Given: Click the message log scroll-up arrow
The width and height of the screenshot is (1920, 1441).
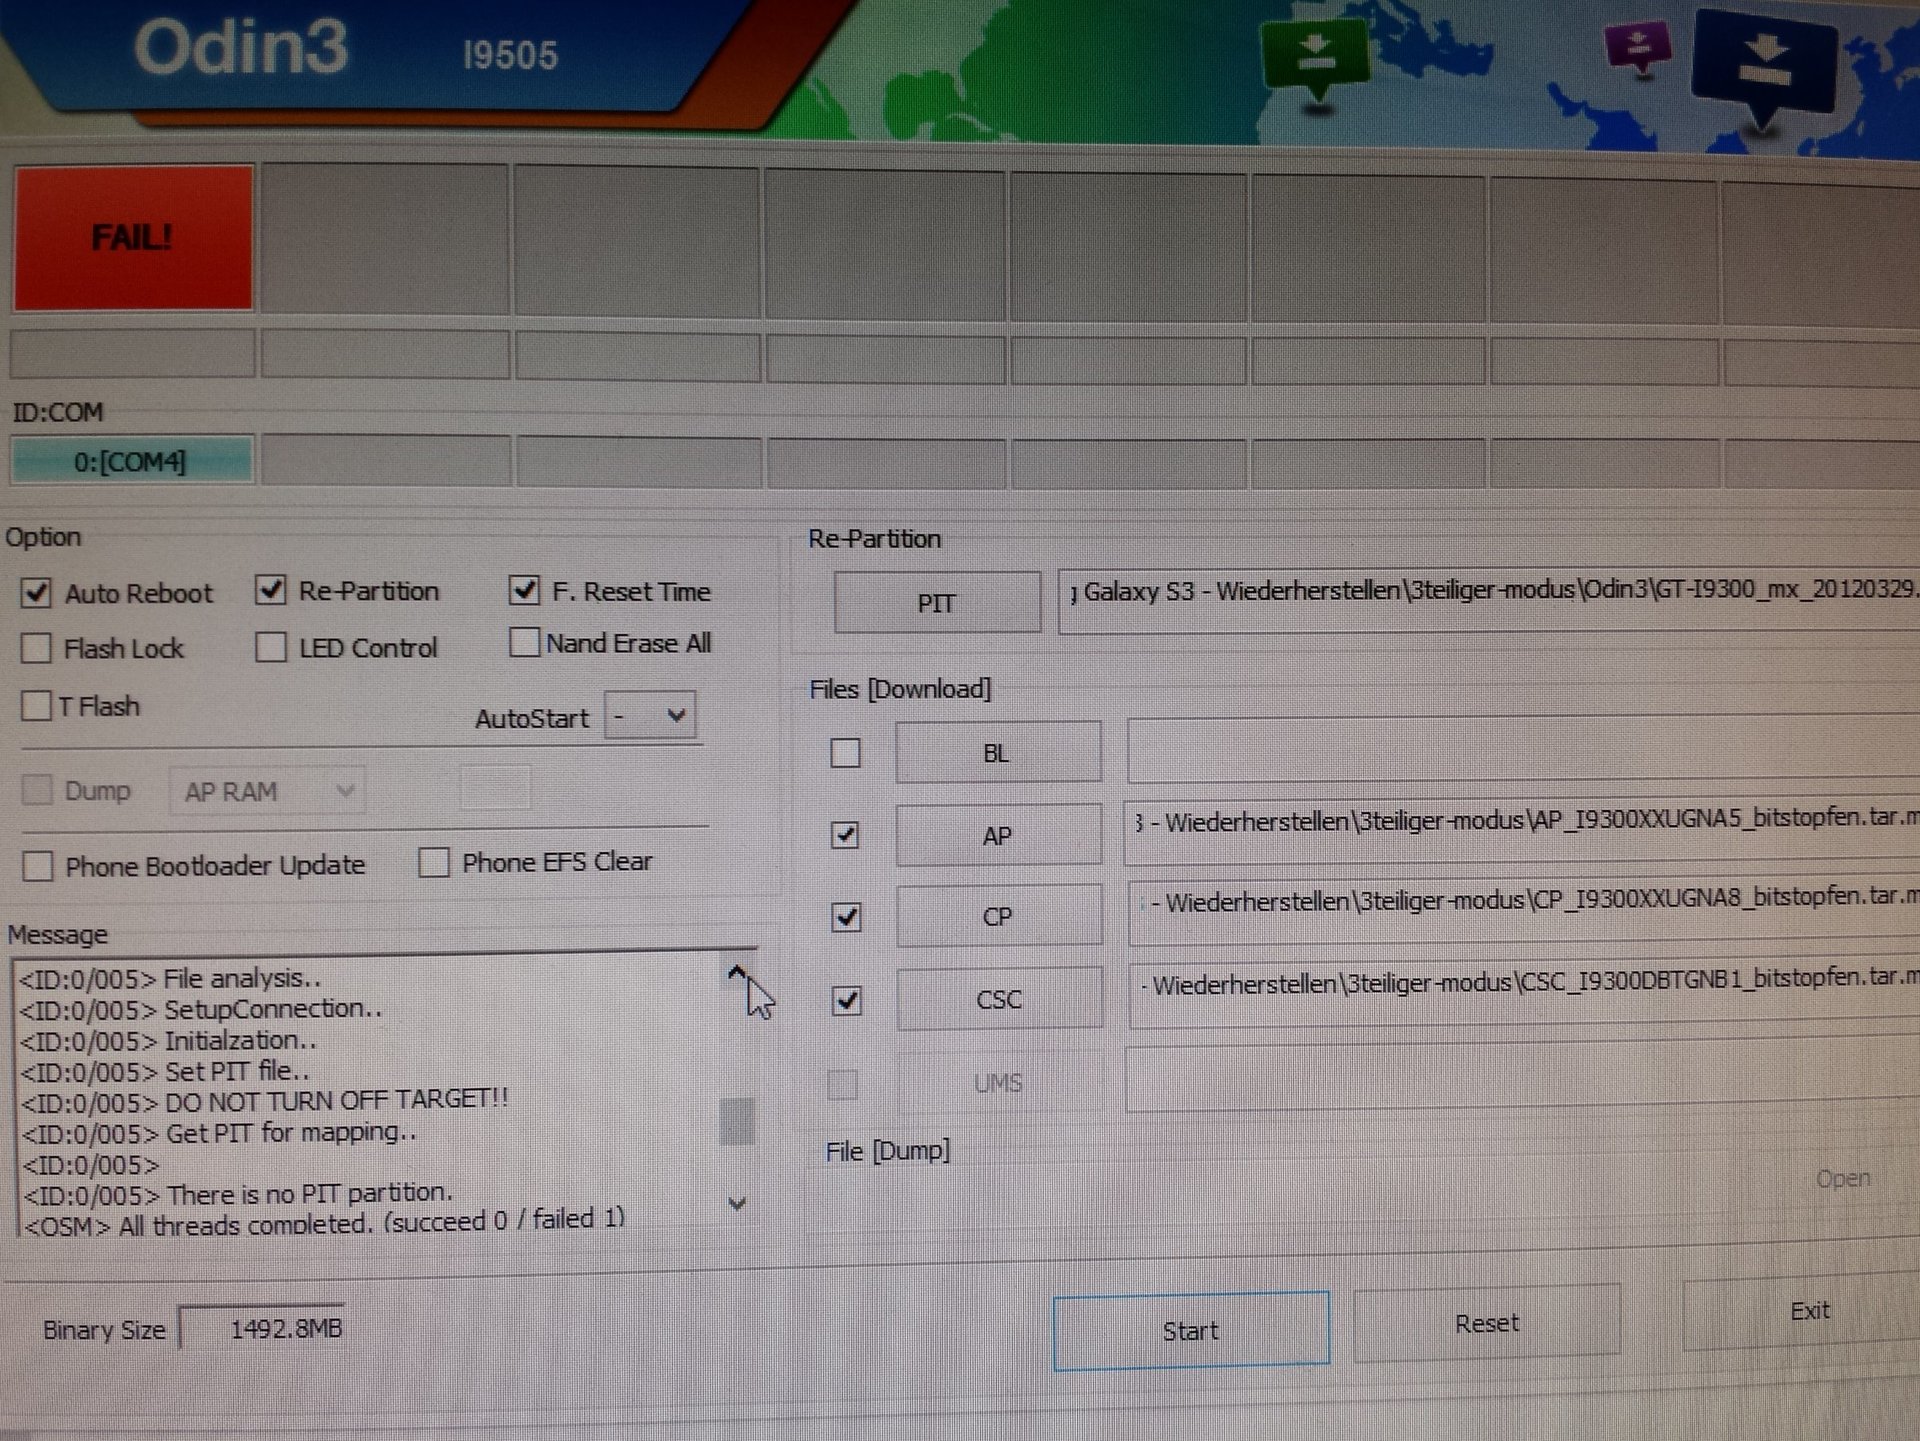Looking at the screenshot, I should point(737,973).
